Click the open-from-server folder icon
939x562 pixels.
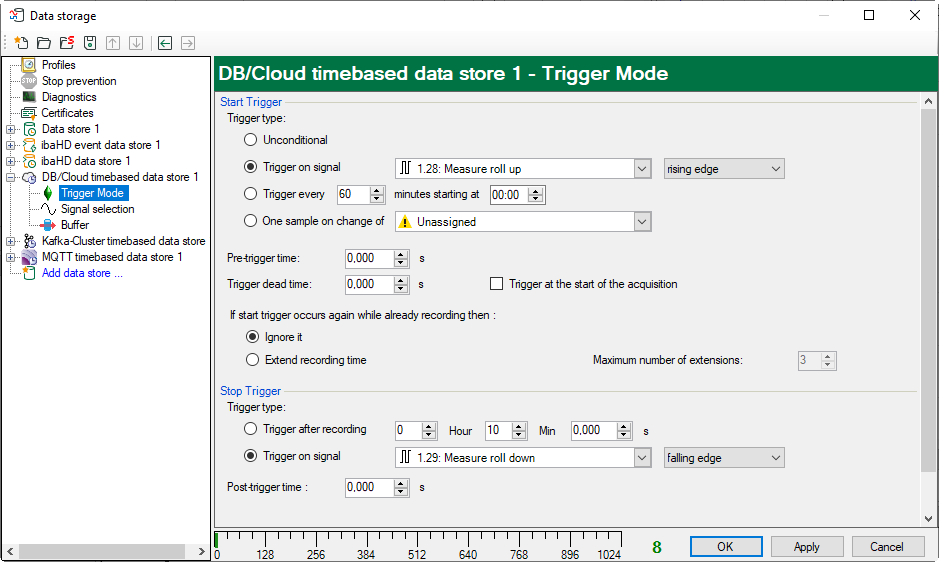pos(66,43)
